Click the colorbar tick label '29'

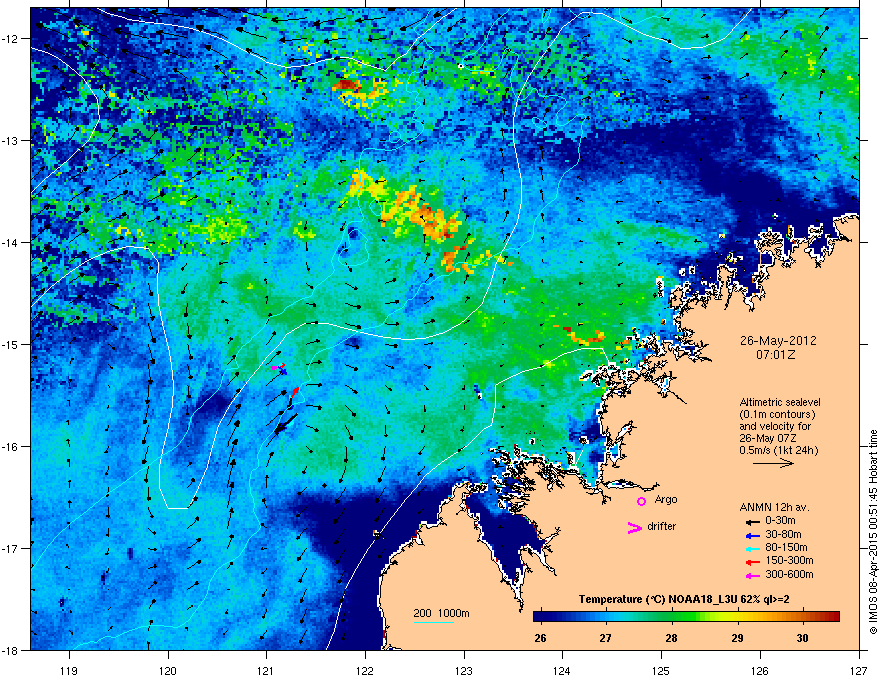click(737, 638)
